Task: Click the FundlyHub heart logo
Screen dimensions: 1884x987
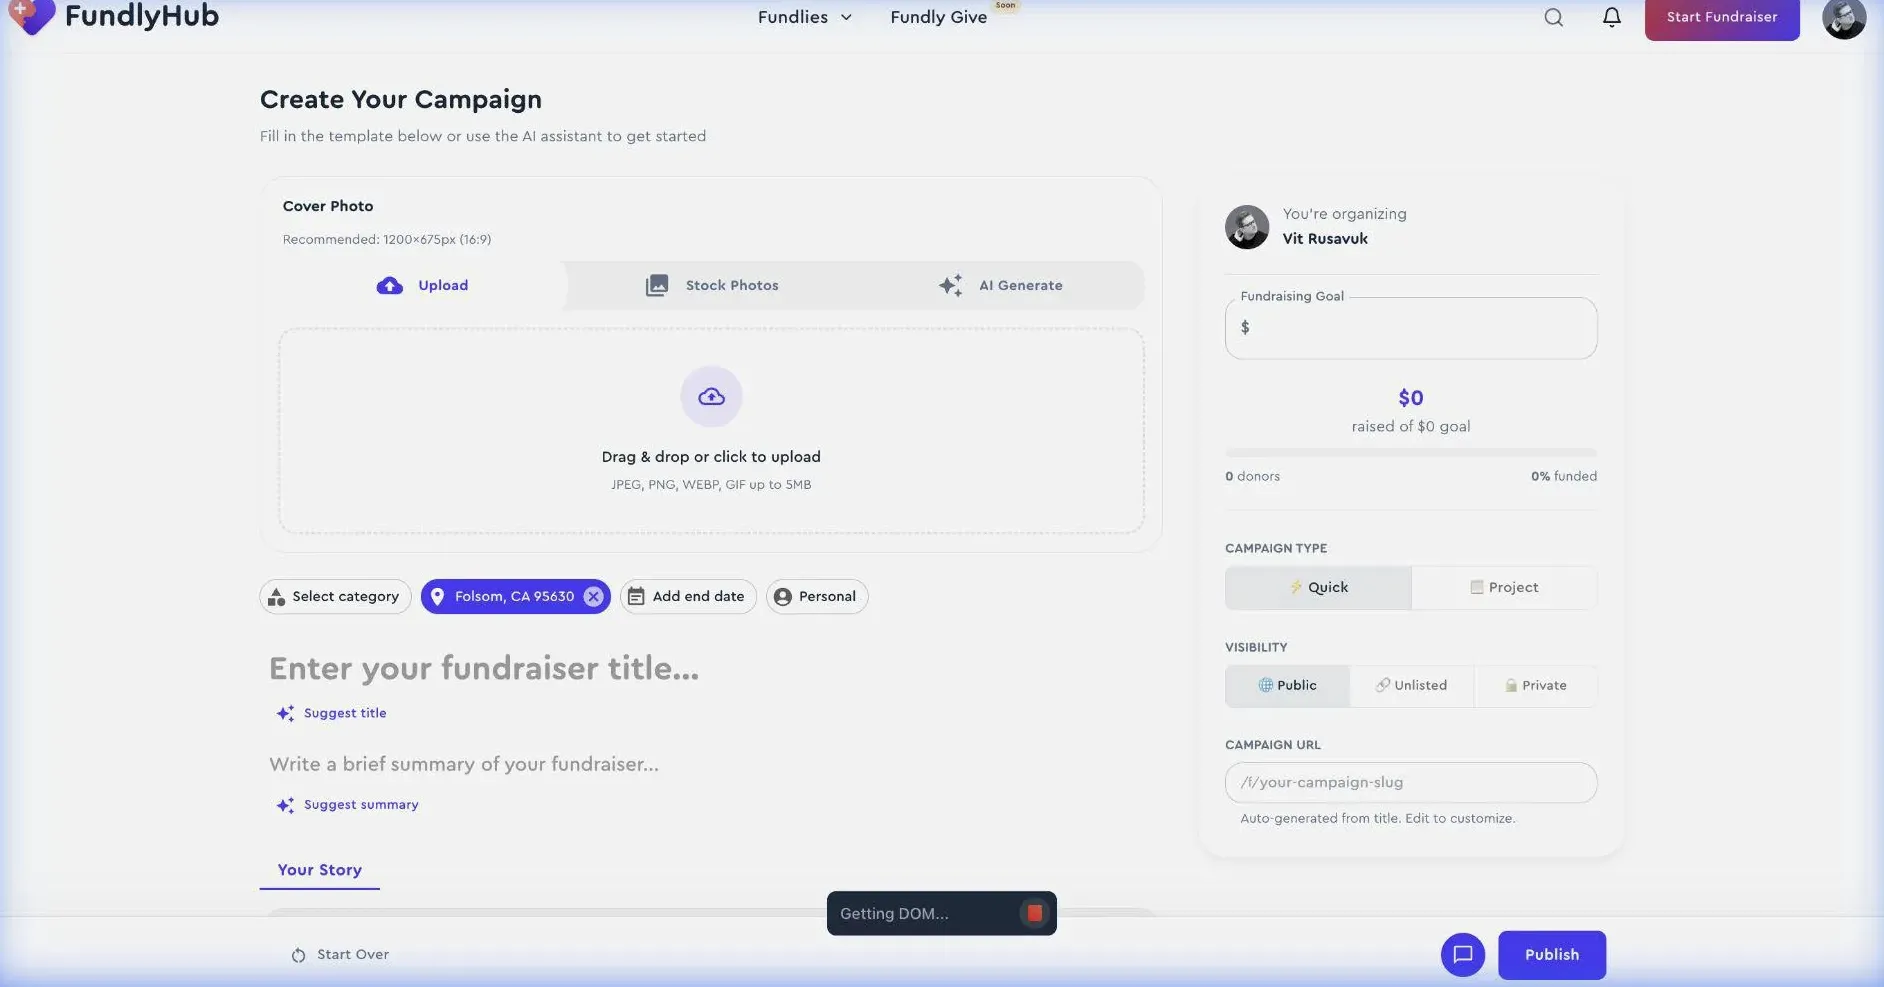Action: click(x=31, y=16)
